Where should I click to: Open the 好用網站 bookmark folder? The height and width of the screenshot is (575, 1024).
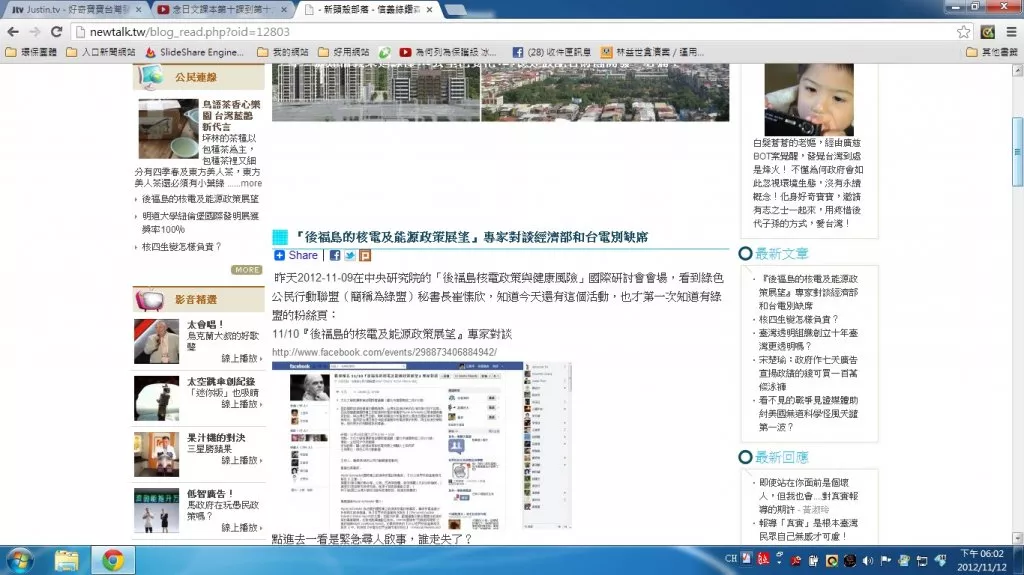tap(344, 52)
